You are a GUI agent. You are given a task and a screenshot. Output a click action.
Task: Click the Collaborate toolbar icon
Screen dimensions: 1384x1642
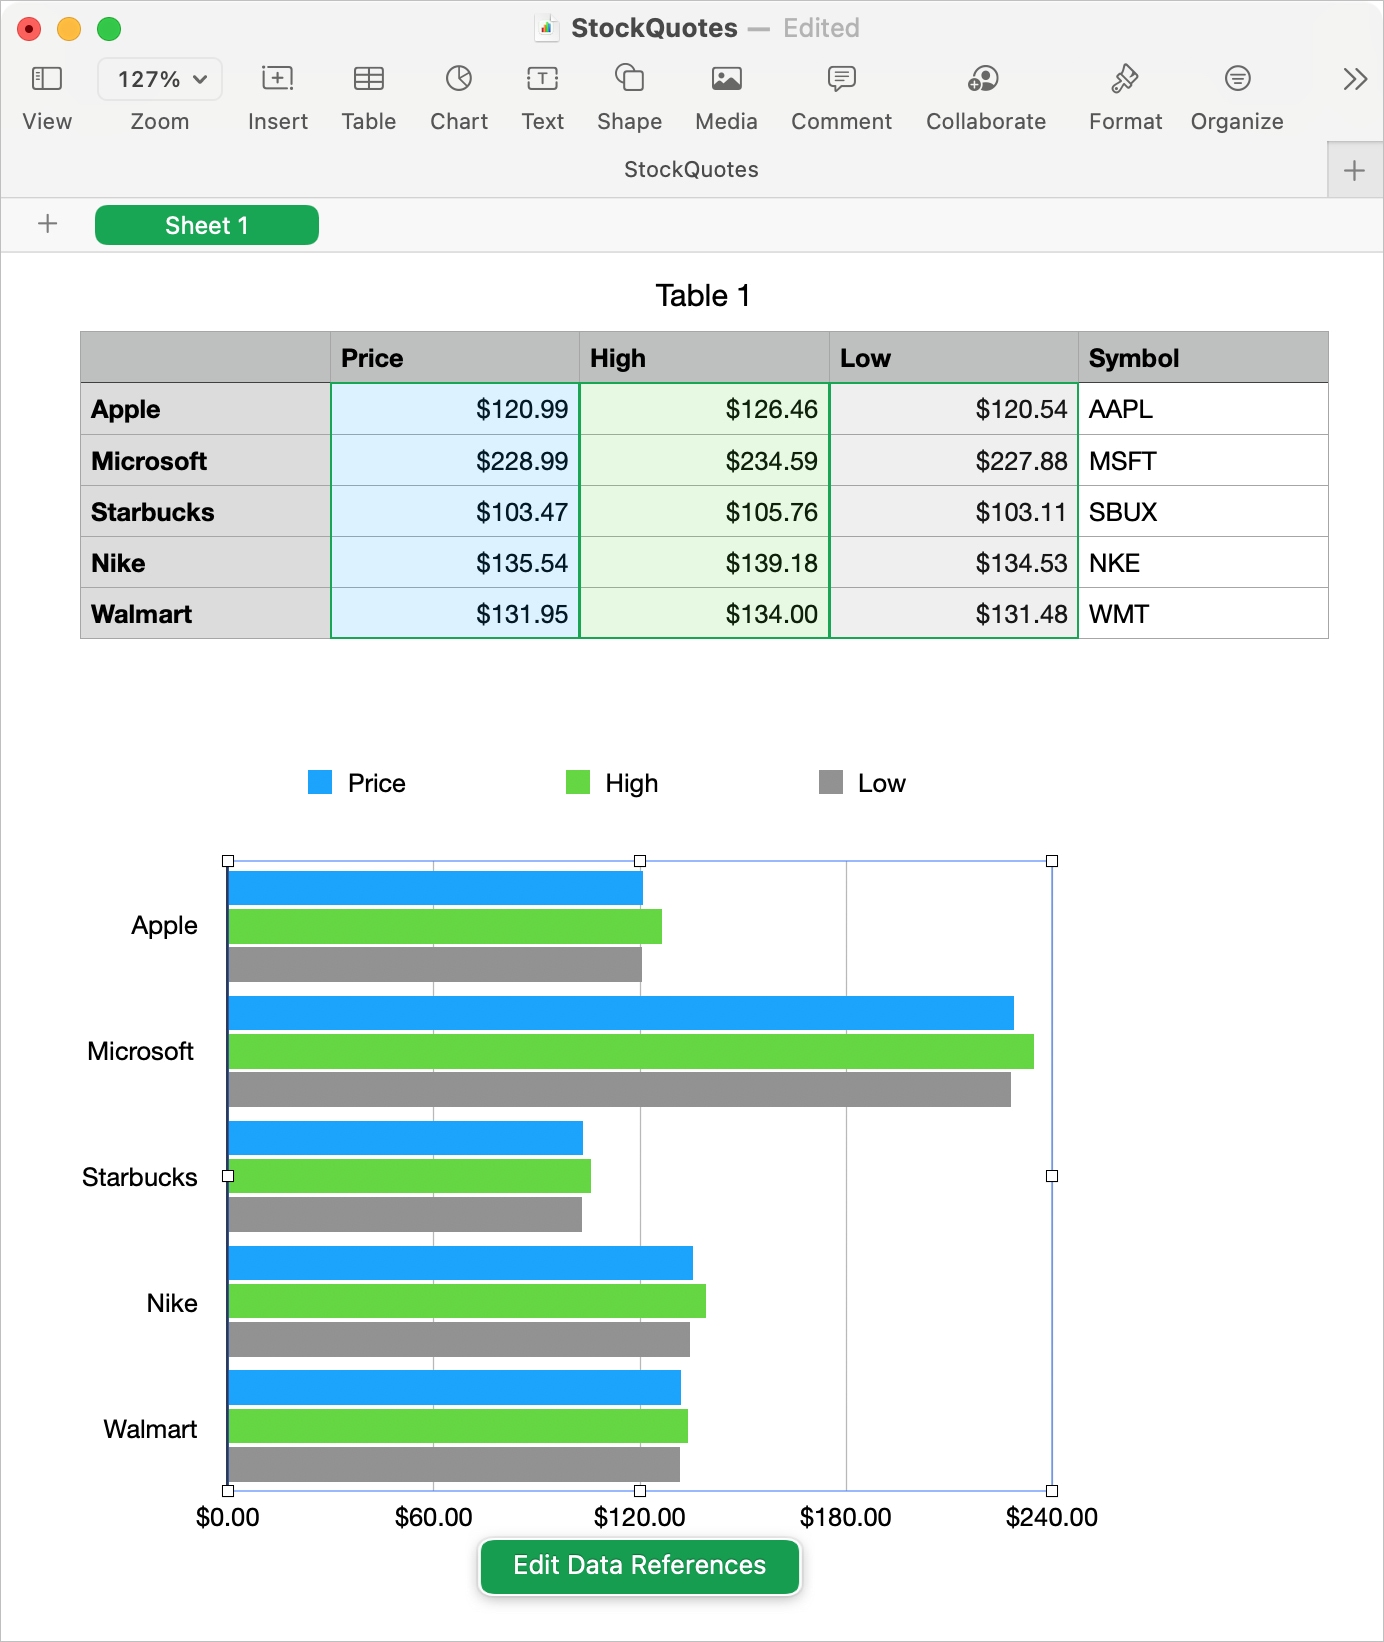pyautogui.click(x=984, y=79)
